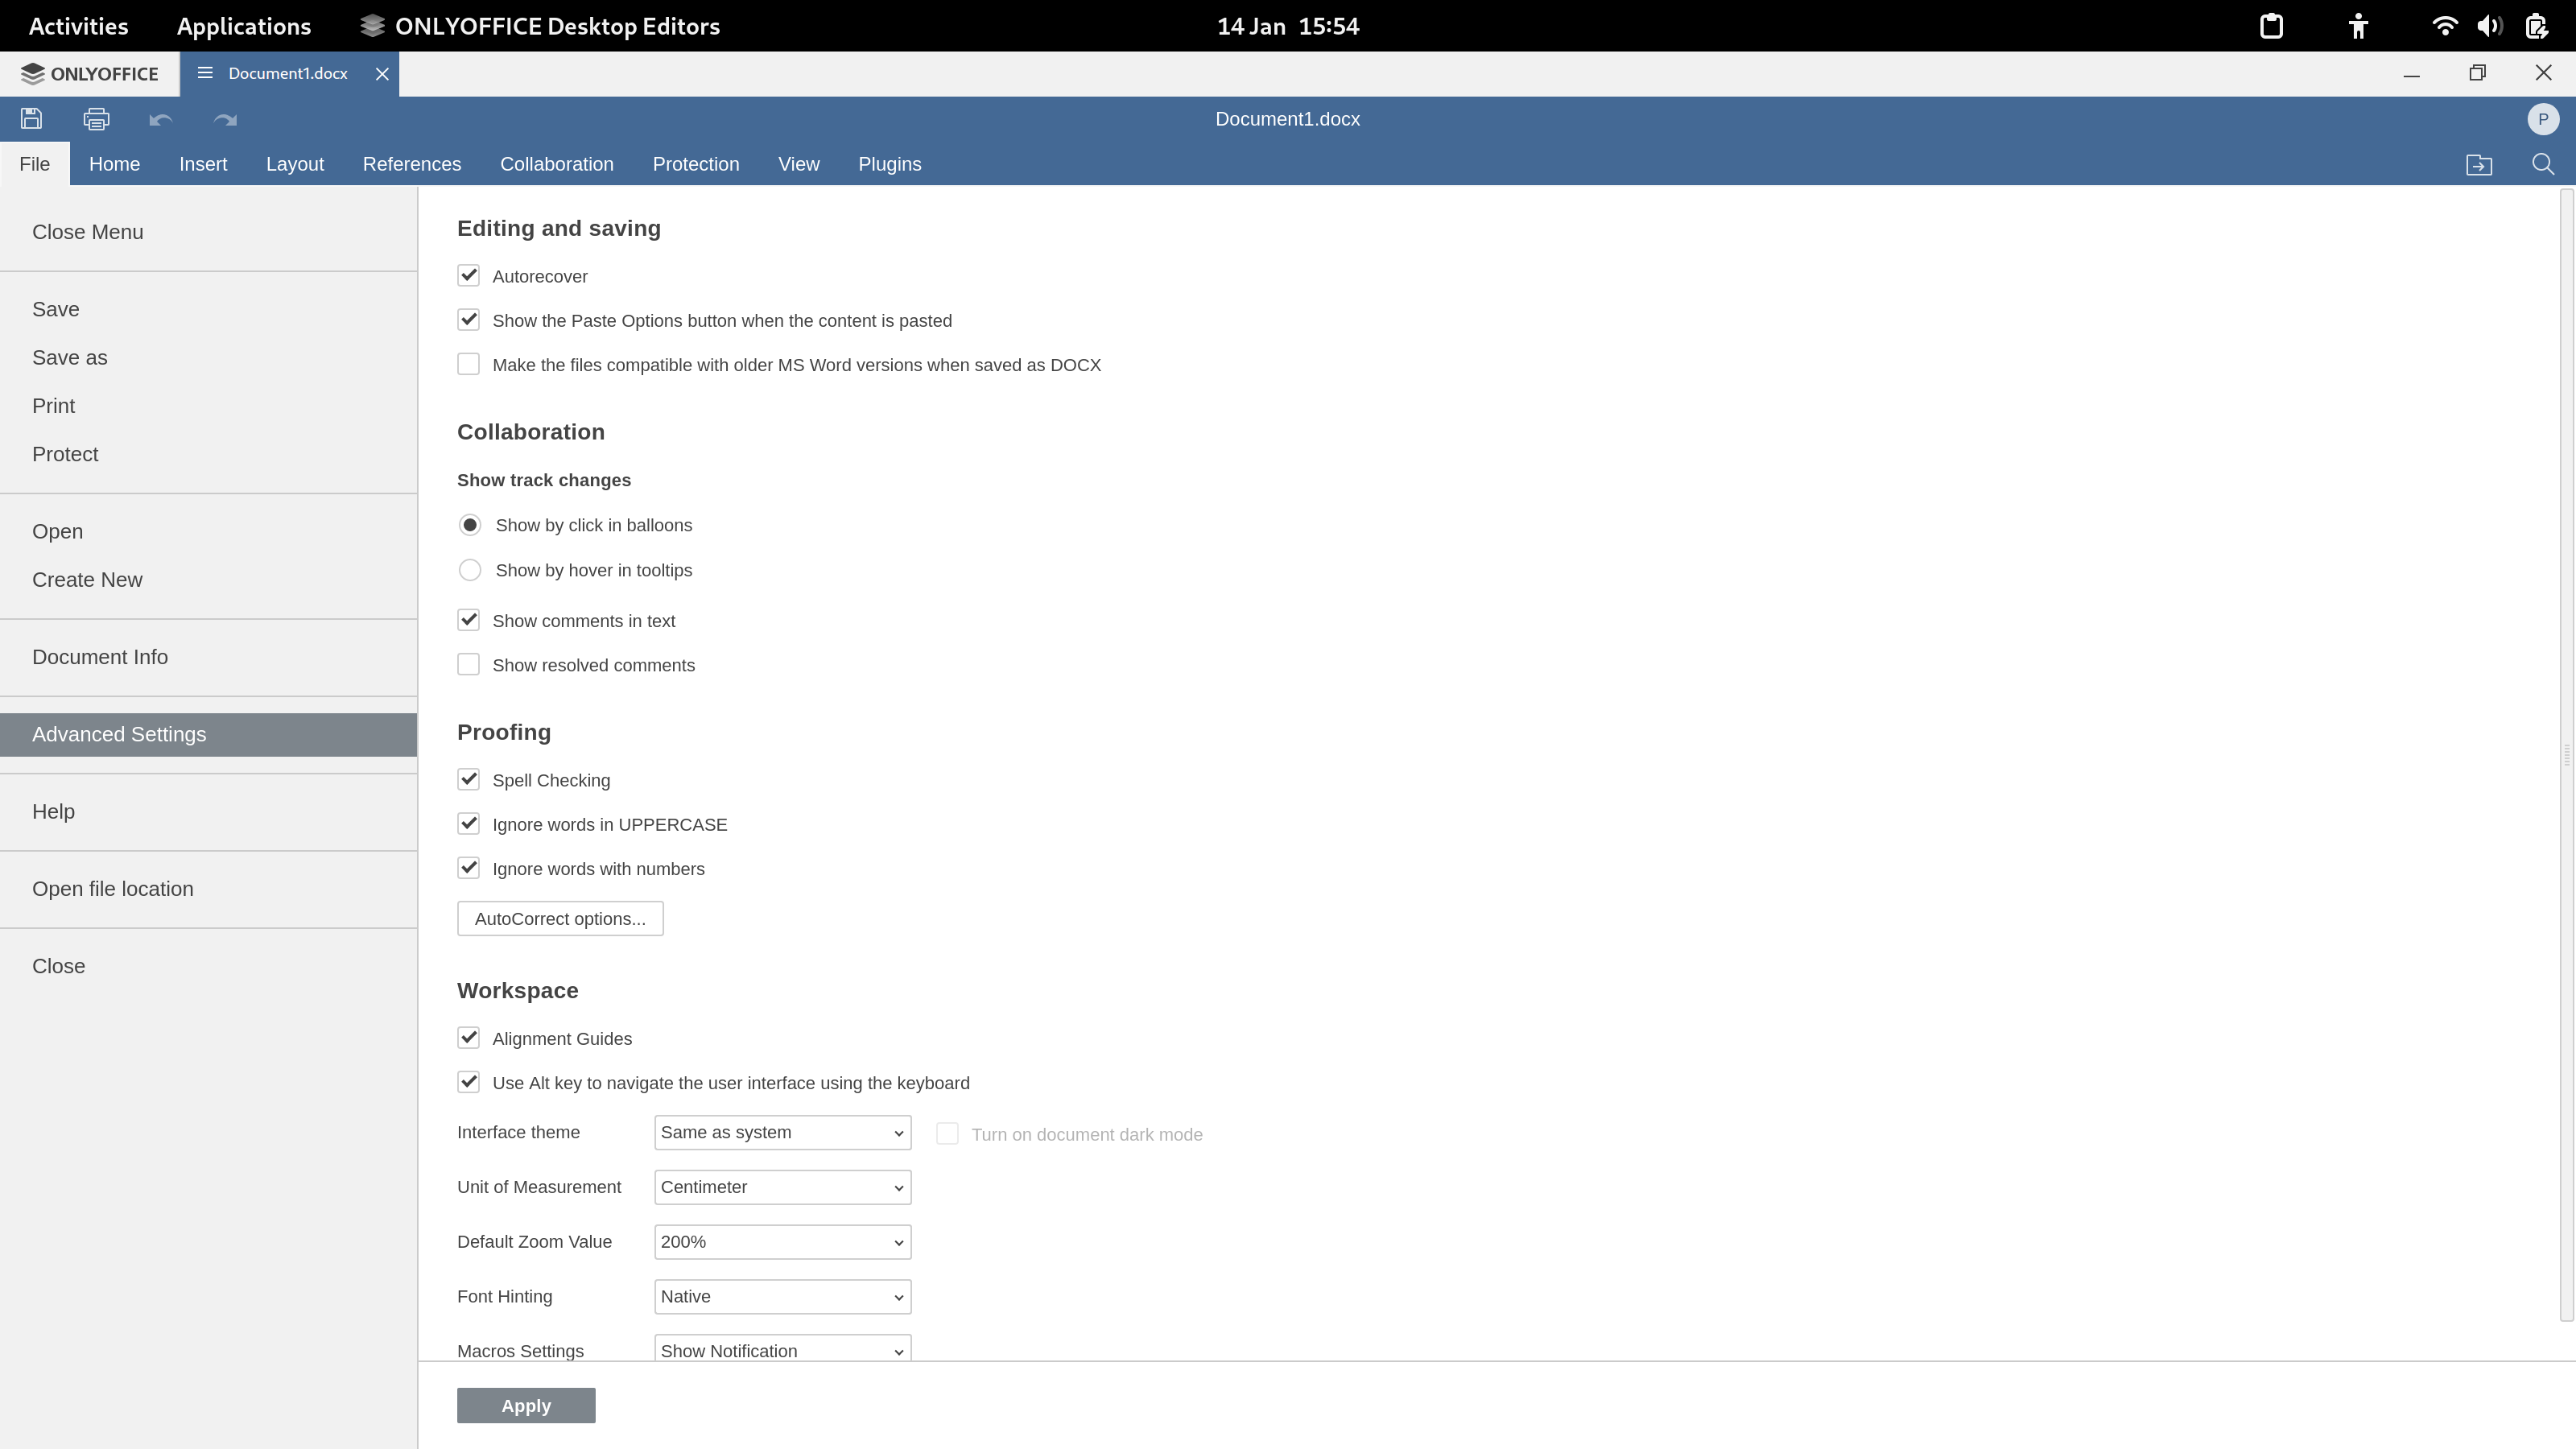The image size is (2576, 1449).
Task: Click the Search magnifier icon
Action: pos(2542,164)
